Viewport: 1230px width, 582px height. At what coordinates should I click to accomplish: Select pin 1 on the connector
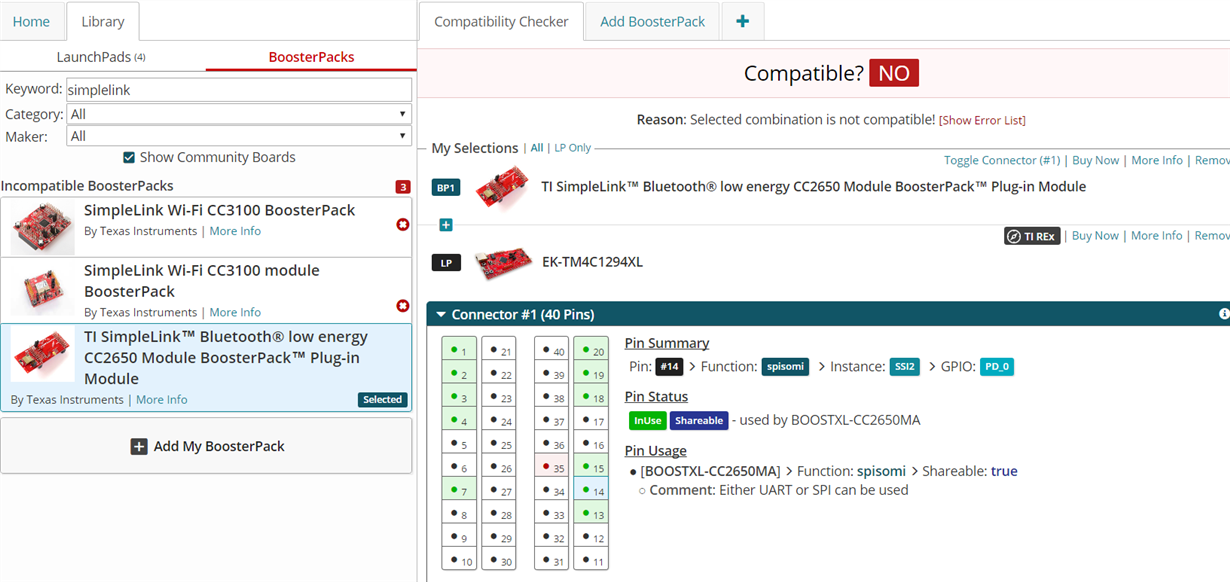(x=459, y=350)
